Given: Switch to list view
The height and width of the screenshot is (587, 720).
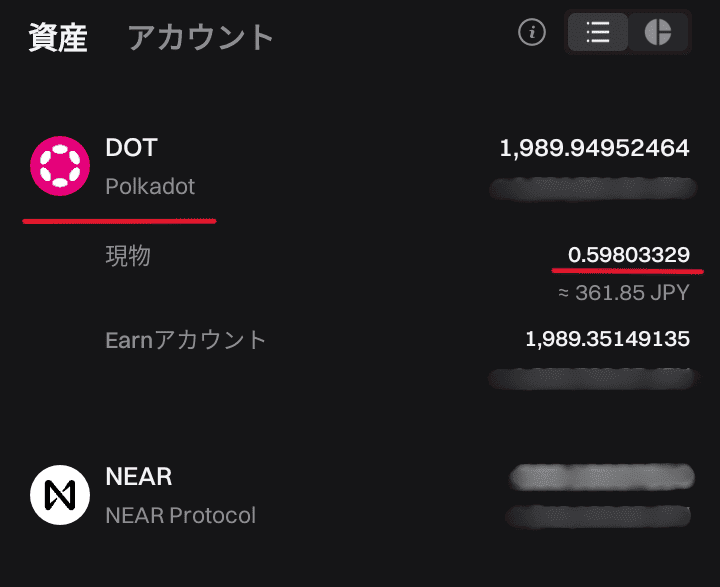Looking at the screenshot, I should click(x=598, y=33).
